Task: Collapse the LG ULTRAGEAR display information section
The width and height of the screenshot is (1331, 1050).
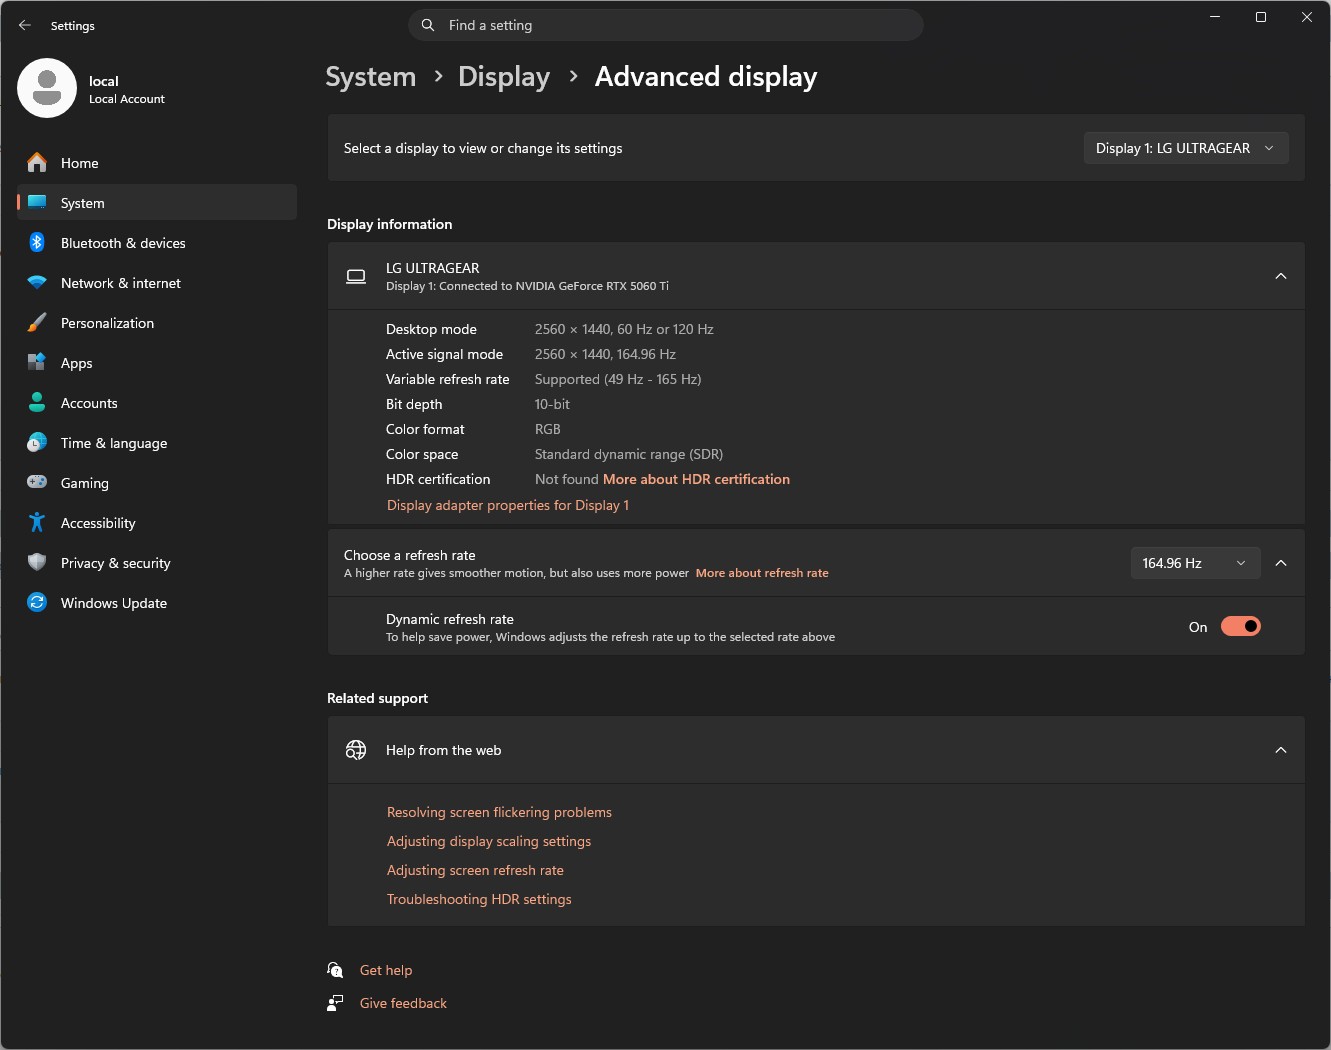Action: [x=1280, y=276]
